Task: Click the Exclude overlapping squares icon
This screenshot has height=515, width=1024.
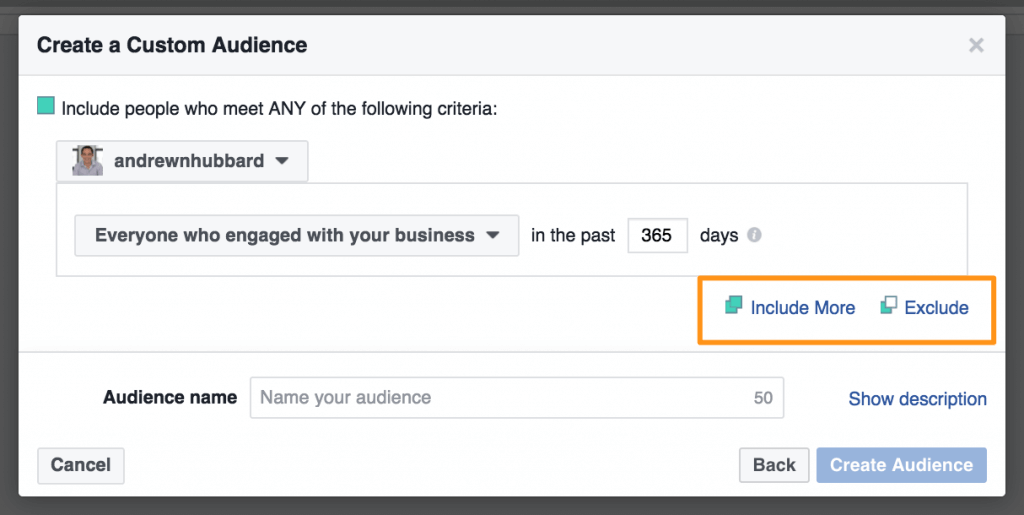Action: 888,306
